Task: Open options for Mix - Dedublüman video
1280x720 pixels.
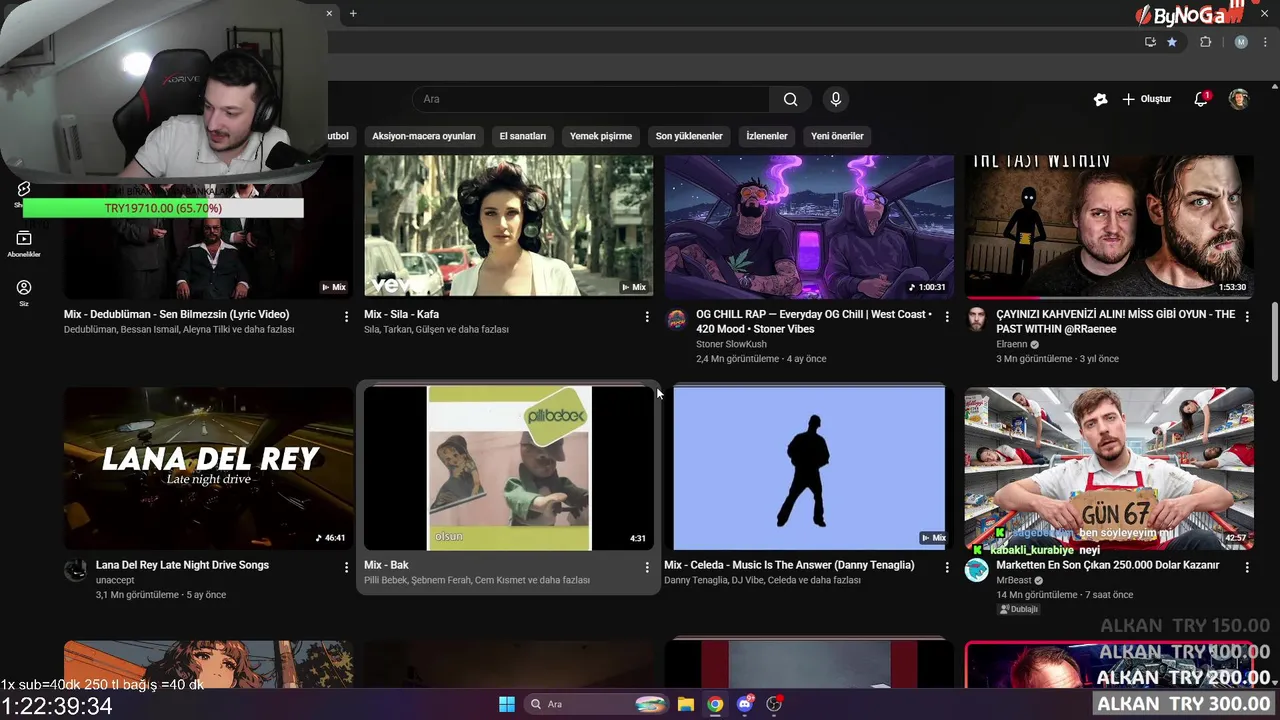Action: pyautogui.click(x=347, y=316)
